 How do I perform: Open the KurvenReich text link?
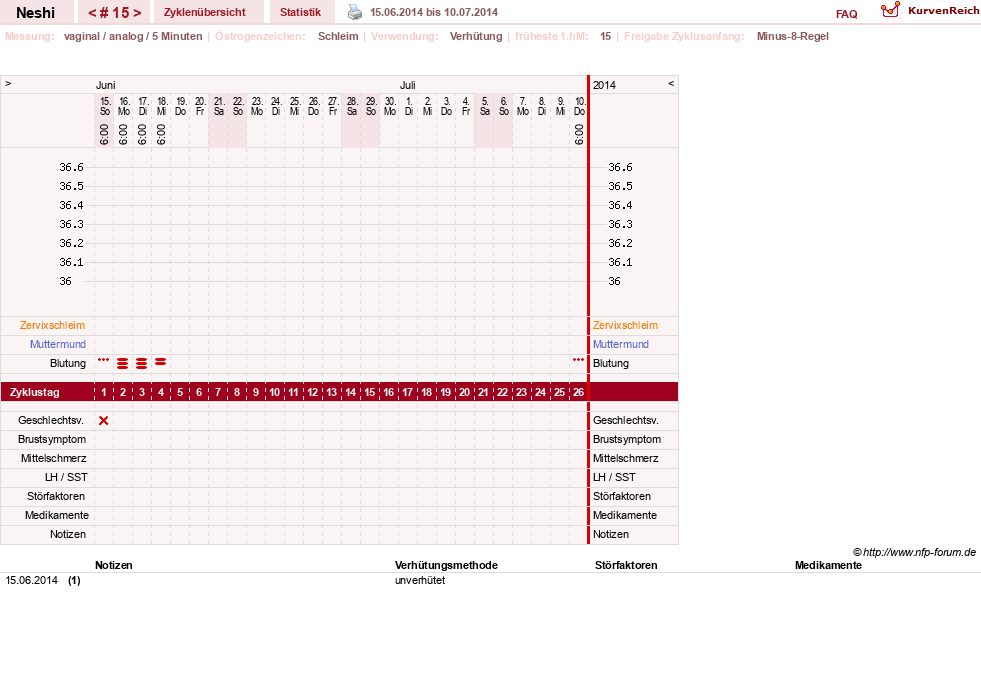pos(943,11)
